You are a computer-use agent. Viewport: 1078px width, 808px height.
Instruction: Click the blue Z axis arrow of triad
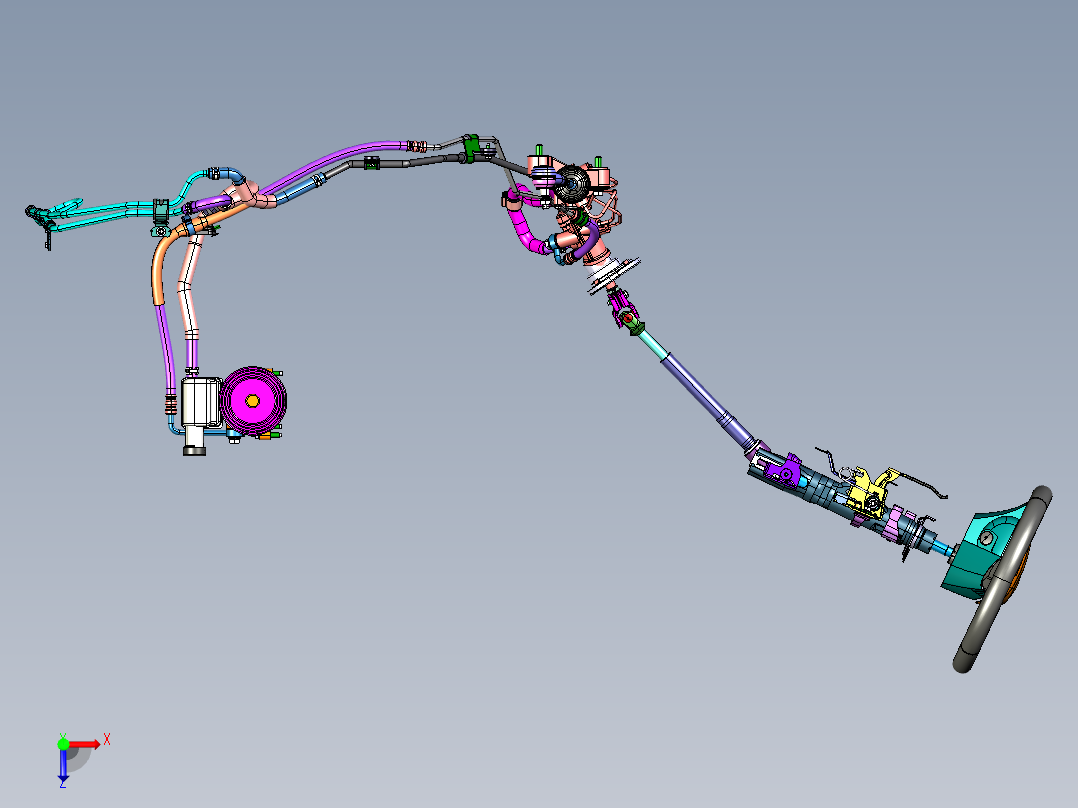pos(63,766)
